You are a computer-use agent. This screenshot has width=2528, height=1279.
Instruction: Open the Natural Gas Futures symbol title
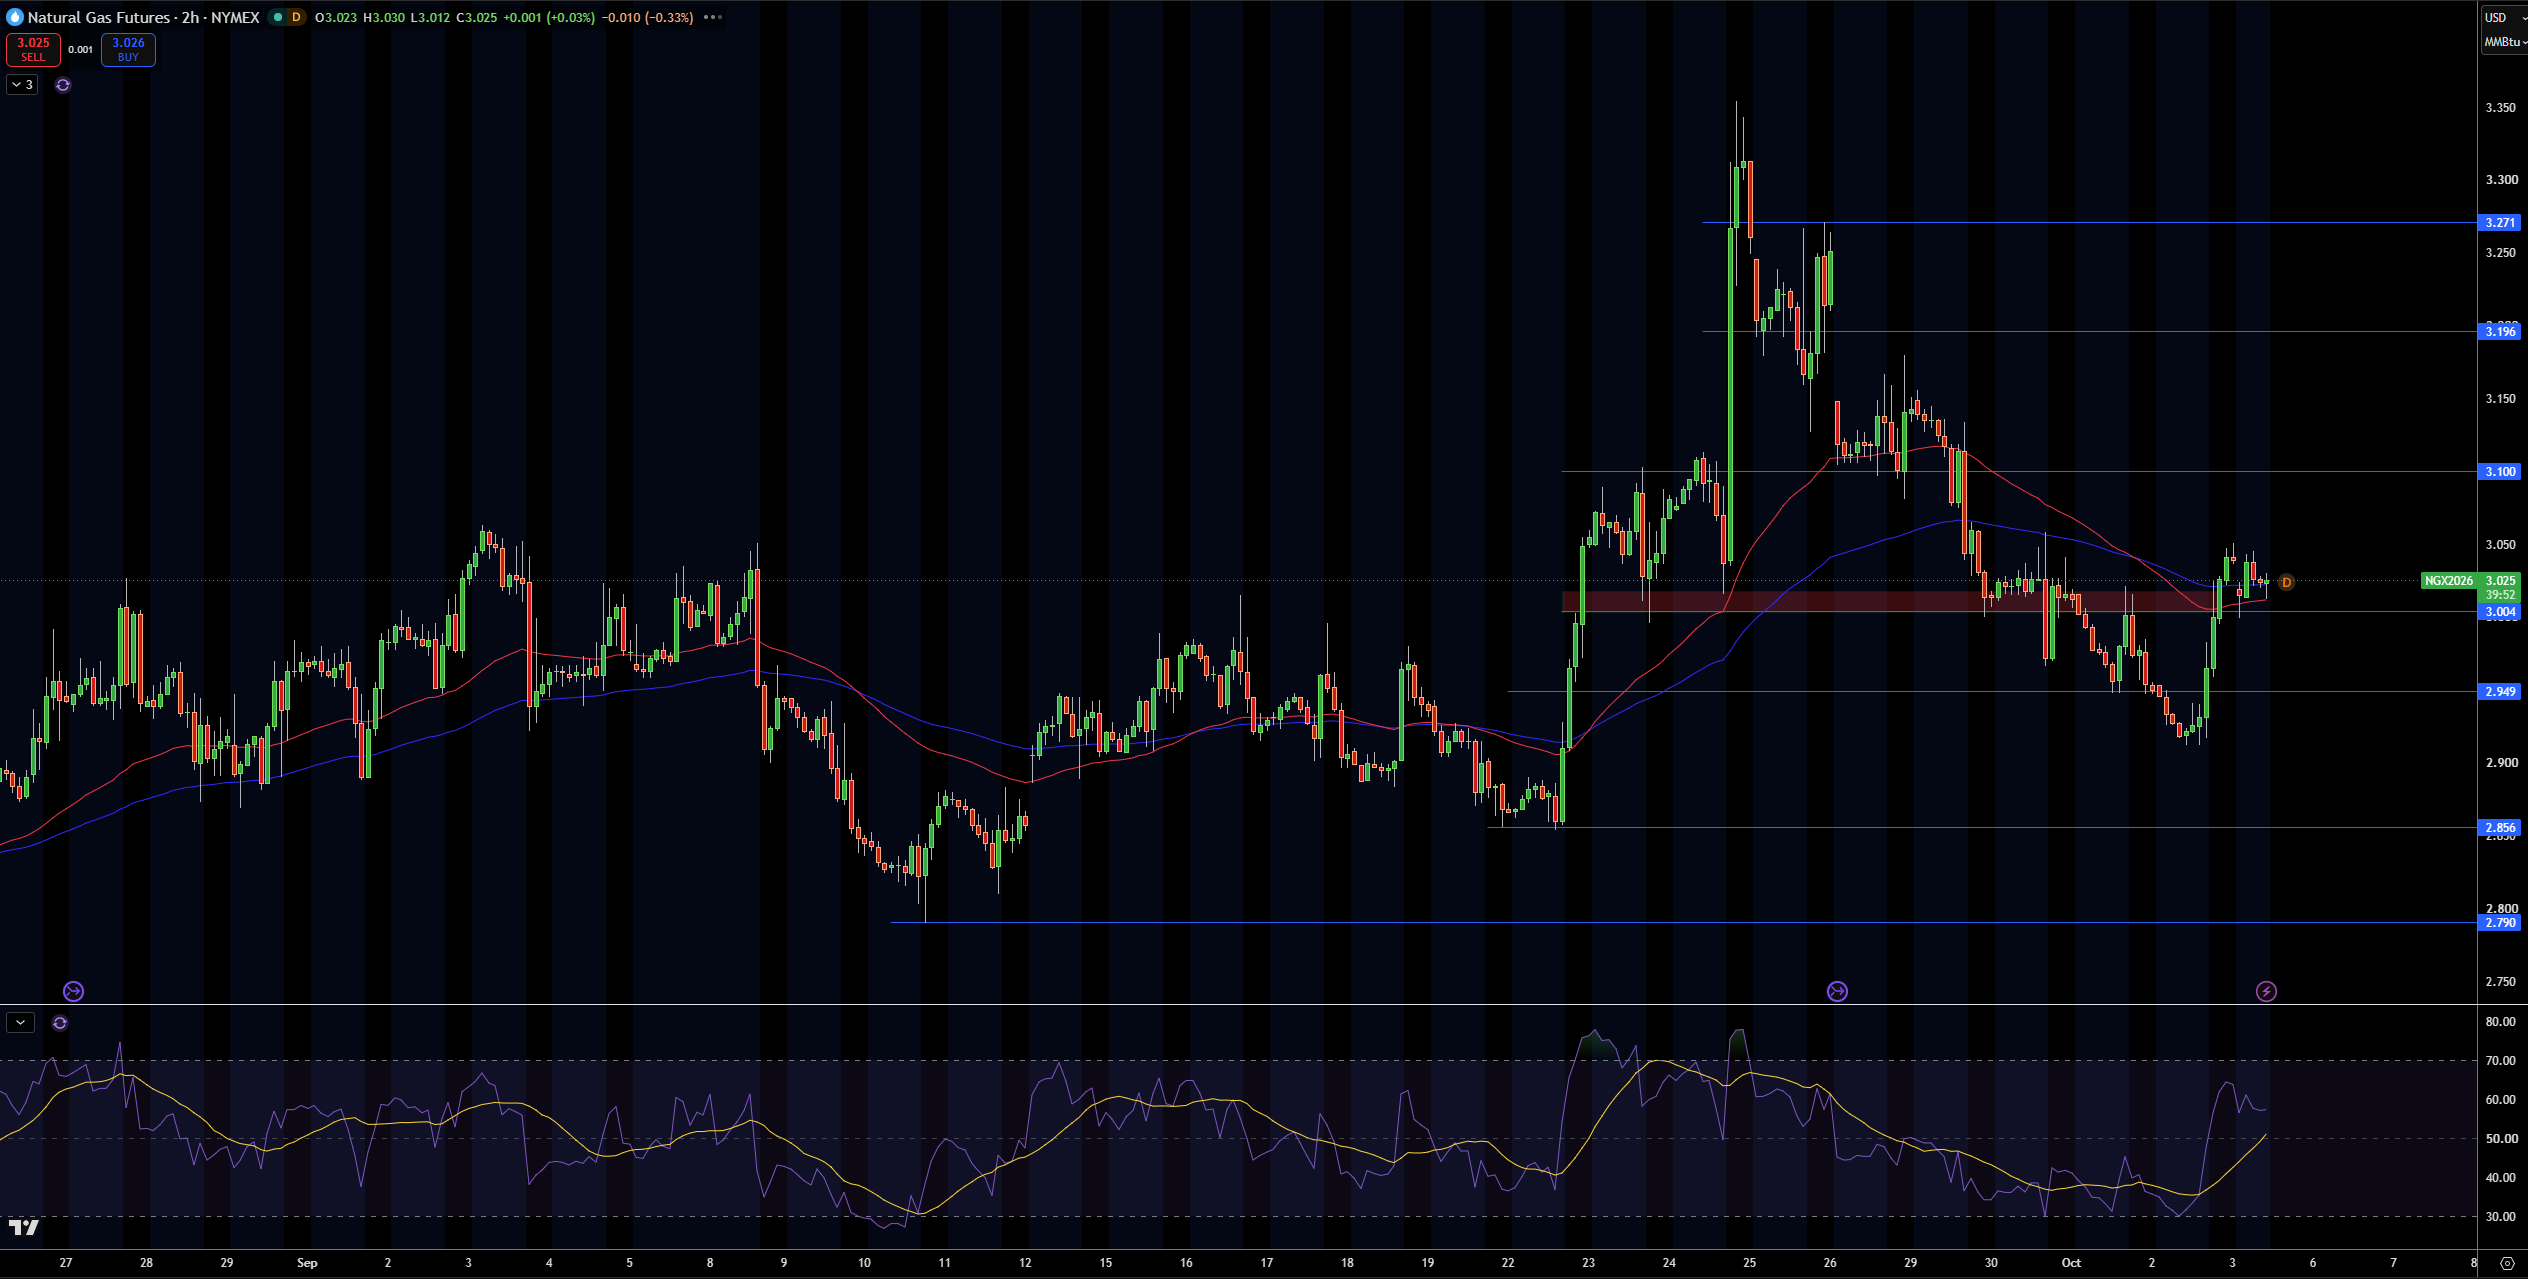[x=143, y=17]
